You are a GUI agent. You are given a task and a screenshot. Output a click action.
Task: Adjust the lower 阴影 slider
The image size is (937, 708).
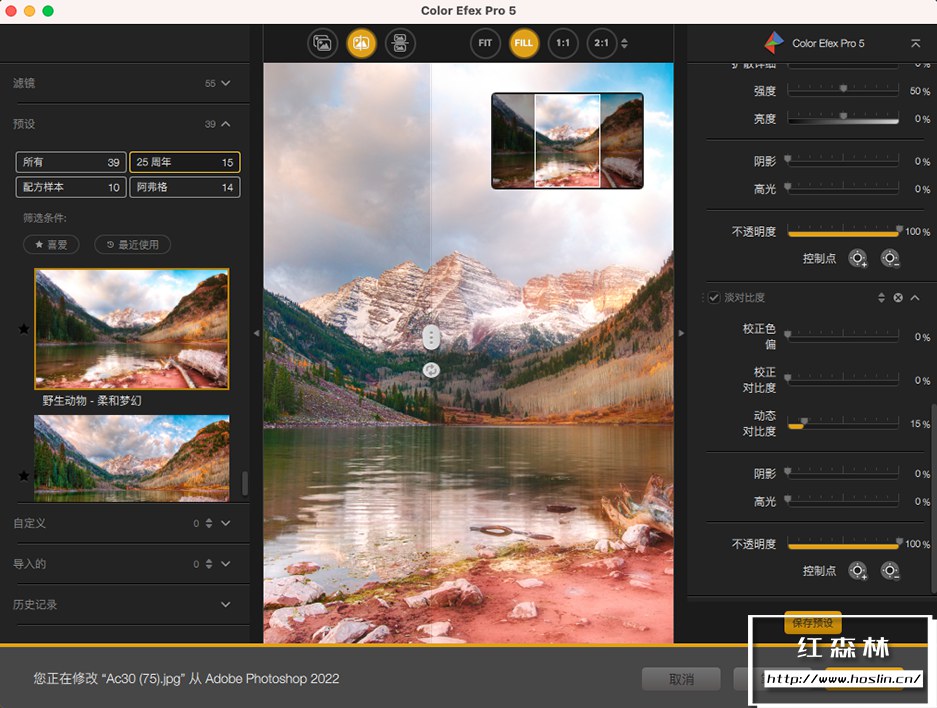843,473
